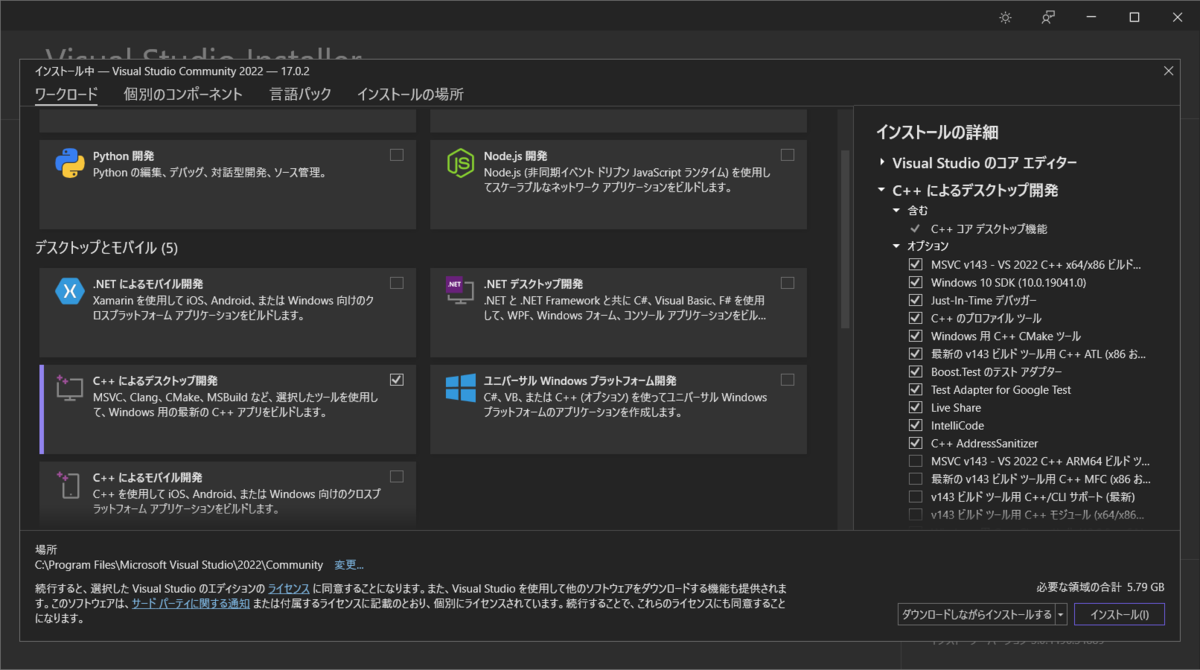Check the v143 C++ モジュール option

(915, 515)
